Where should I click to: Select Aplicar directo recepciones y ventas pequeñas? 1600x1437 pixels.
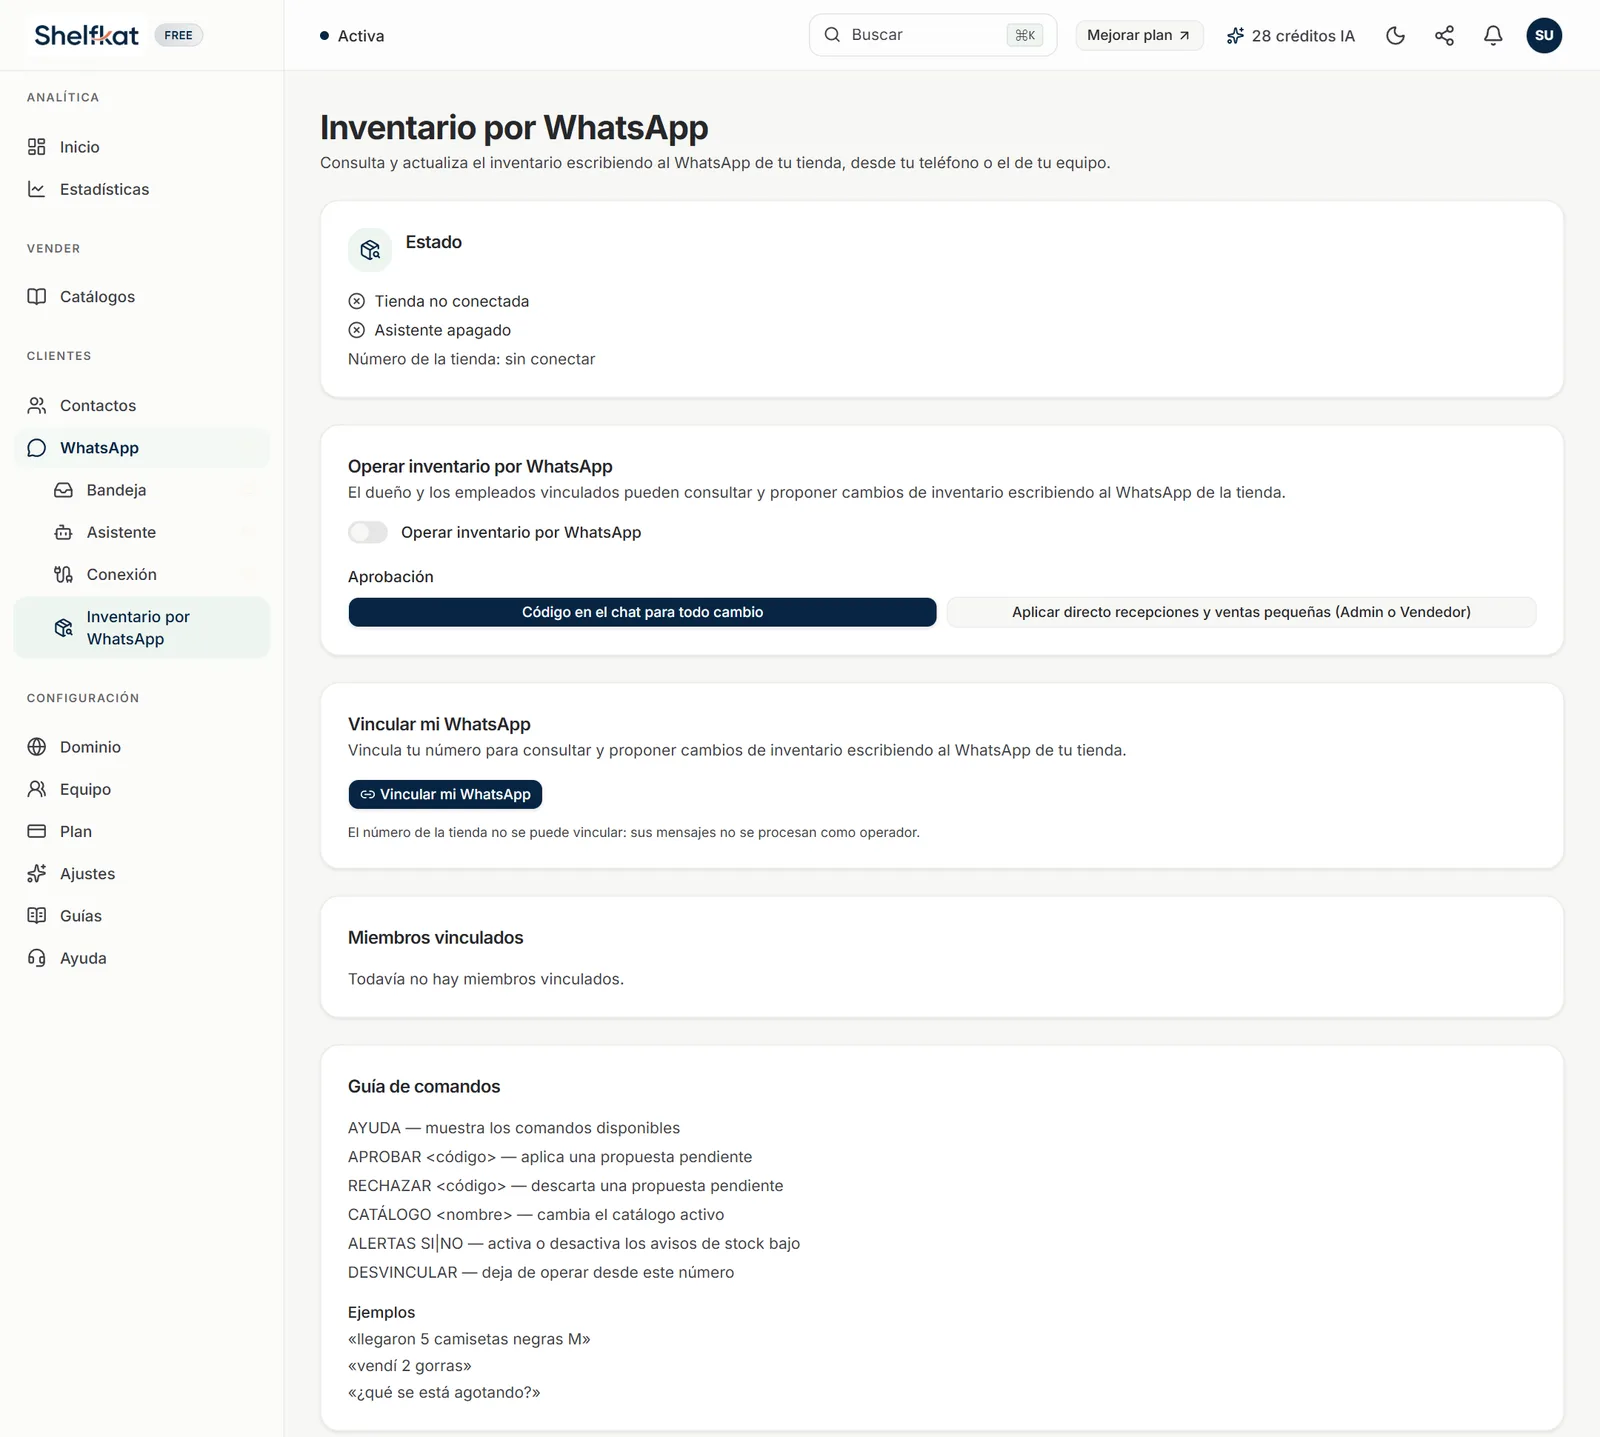(1241, 612)
